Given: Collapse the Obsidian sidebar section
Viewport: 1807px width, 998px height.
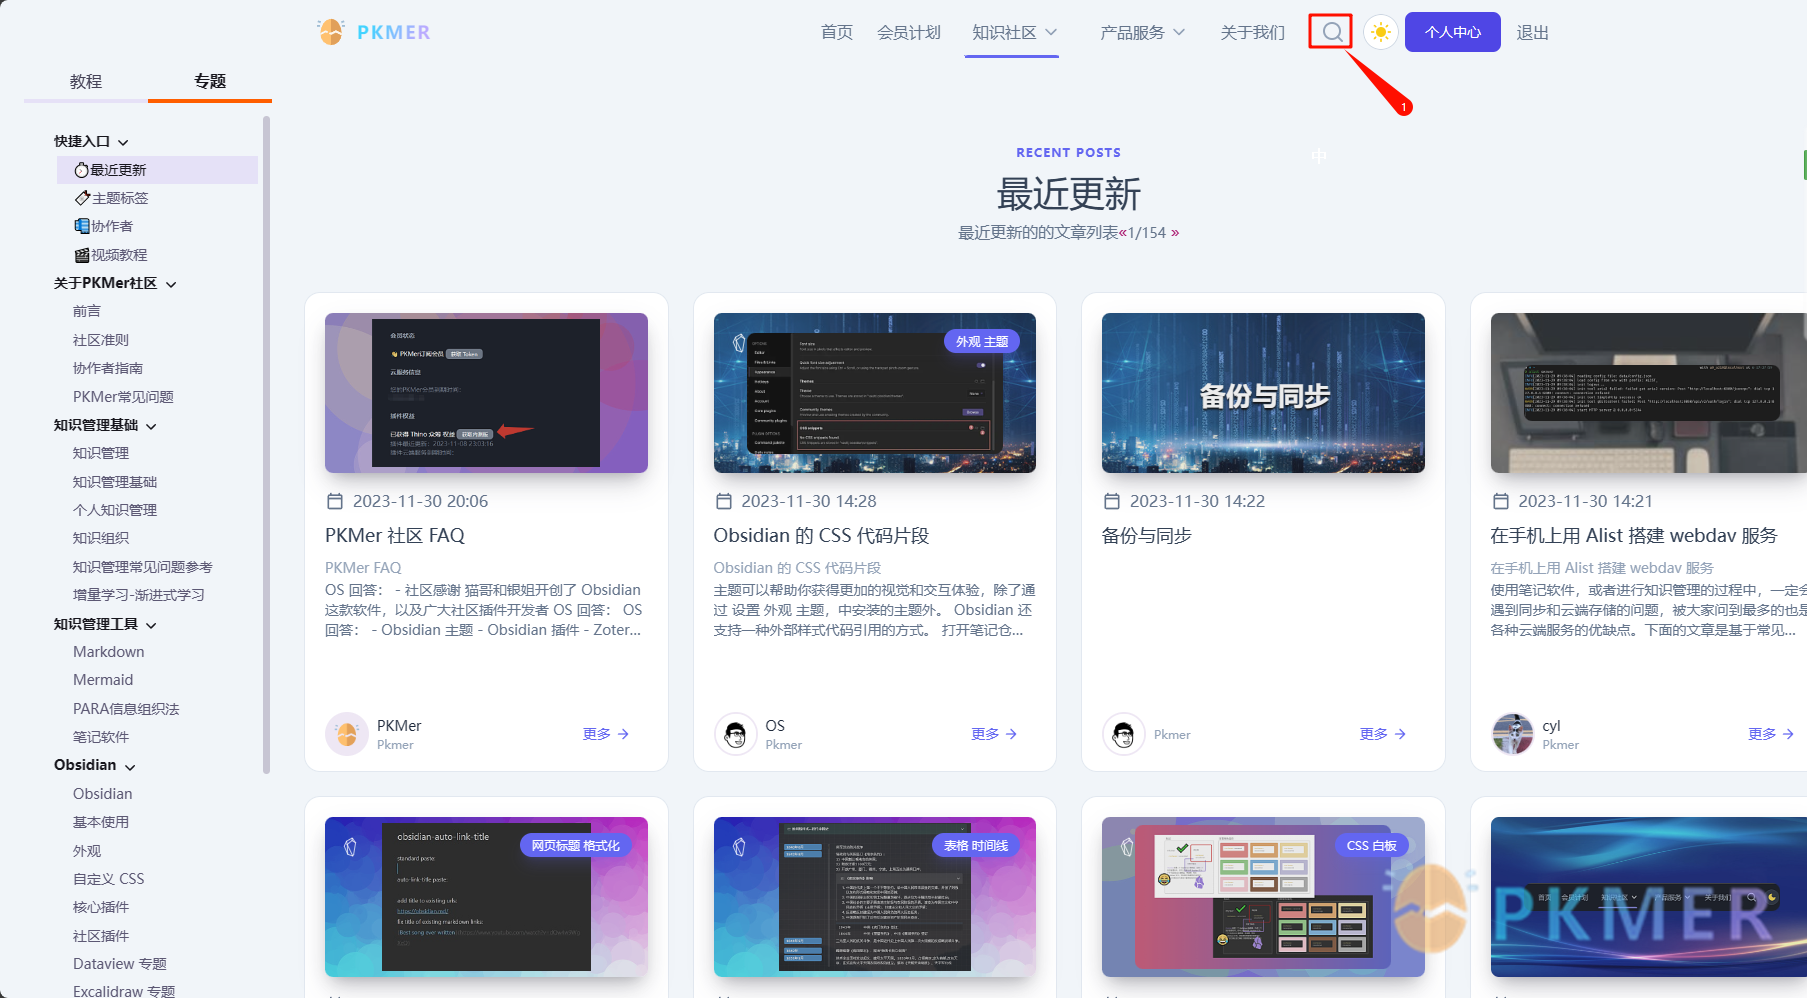Looking at the screenshot, I should click(x=130, y=766).
